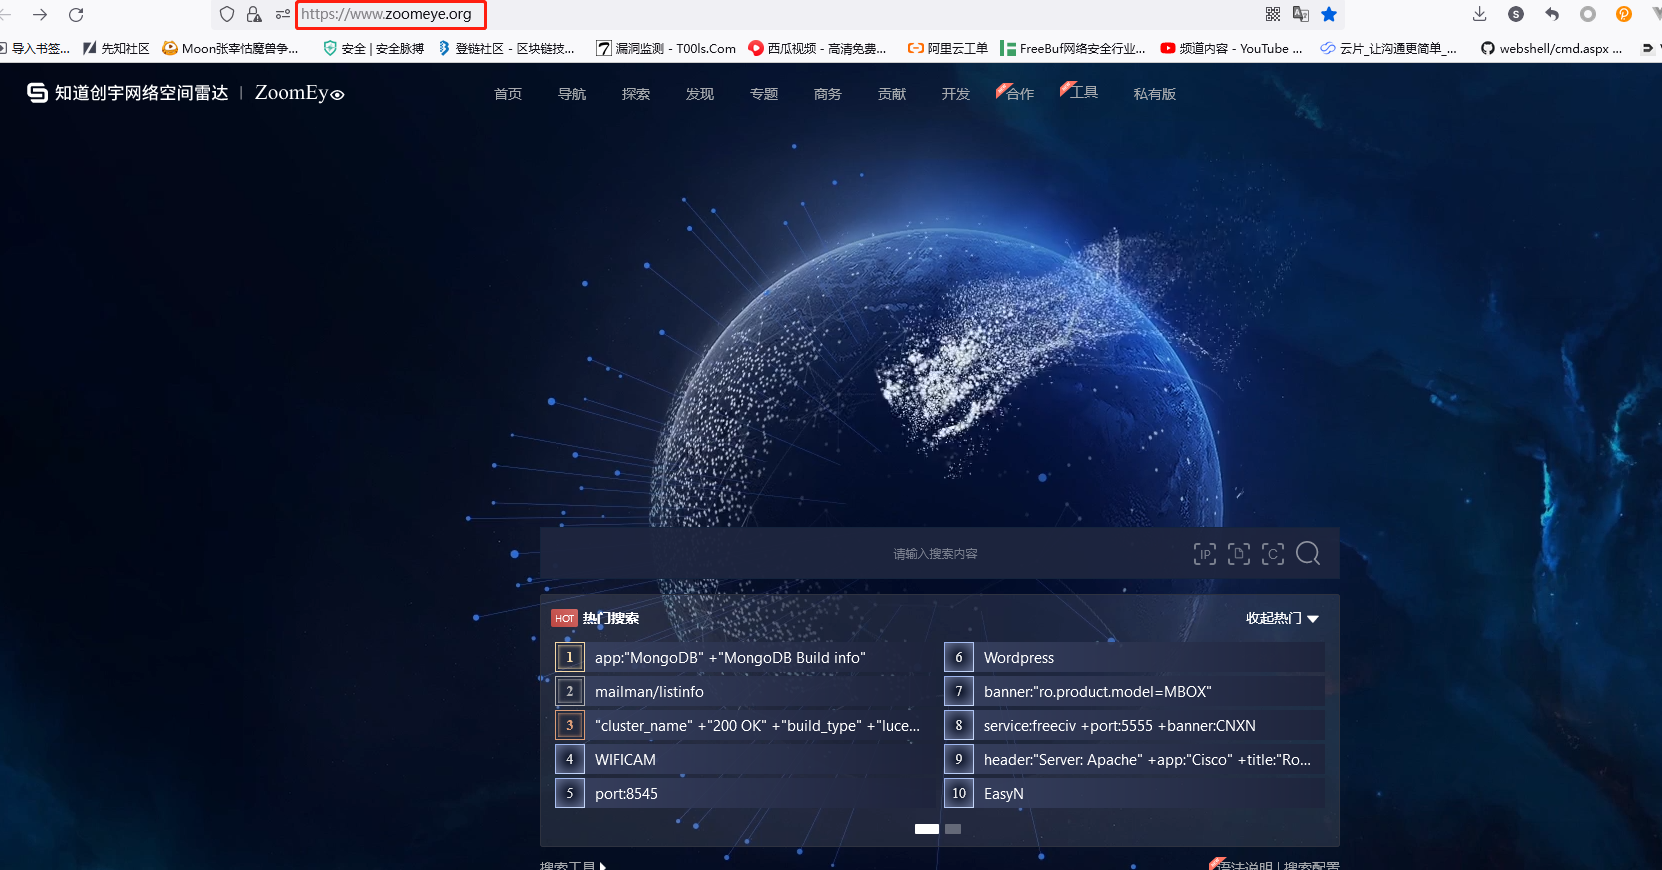The width and height of the screenshot is (1662, 870).
Task: Switch to second page of hot searches
Action: pyautogui.click(x=953, y=829)
